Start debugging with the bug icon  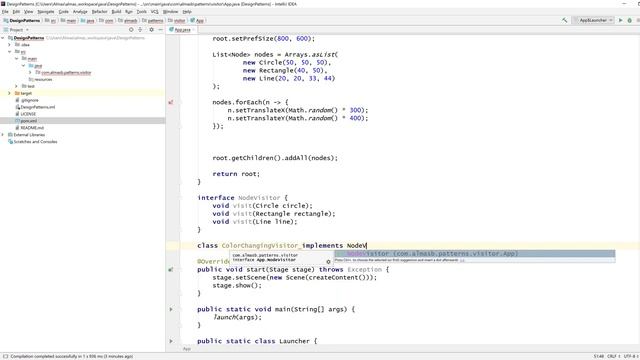(x=629, y=20)
